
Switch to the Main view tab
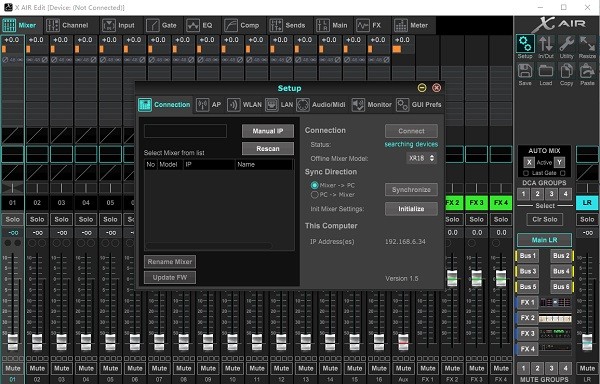pyautogui.click(x=332, y=25)
